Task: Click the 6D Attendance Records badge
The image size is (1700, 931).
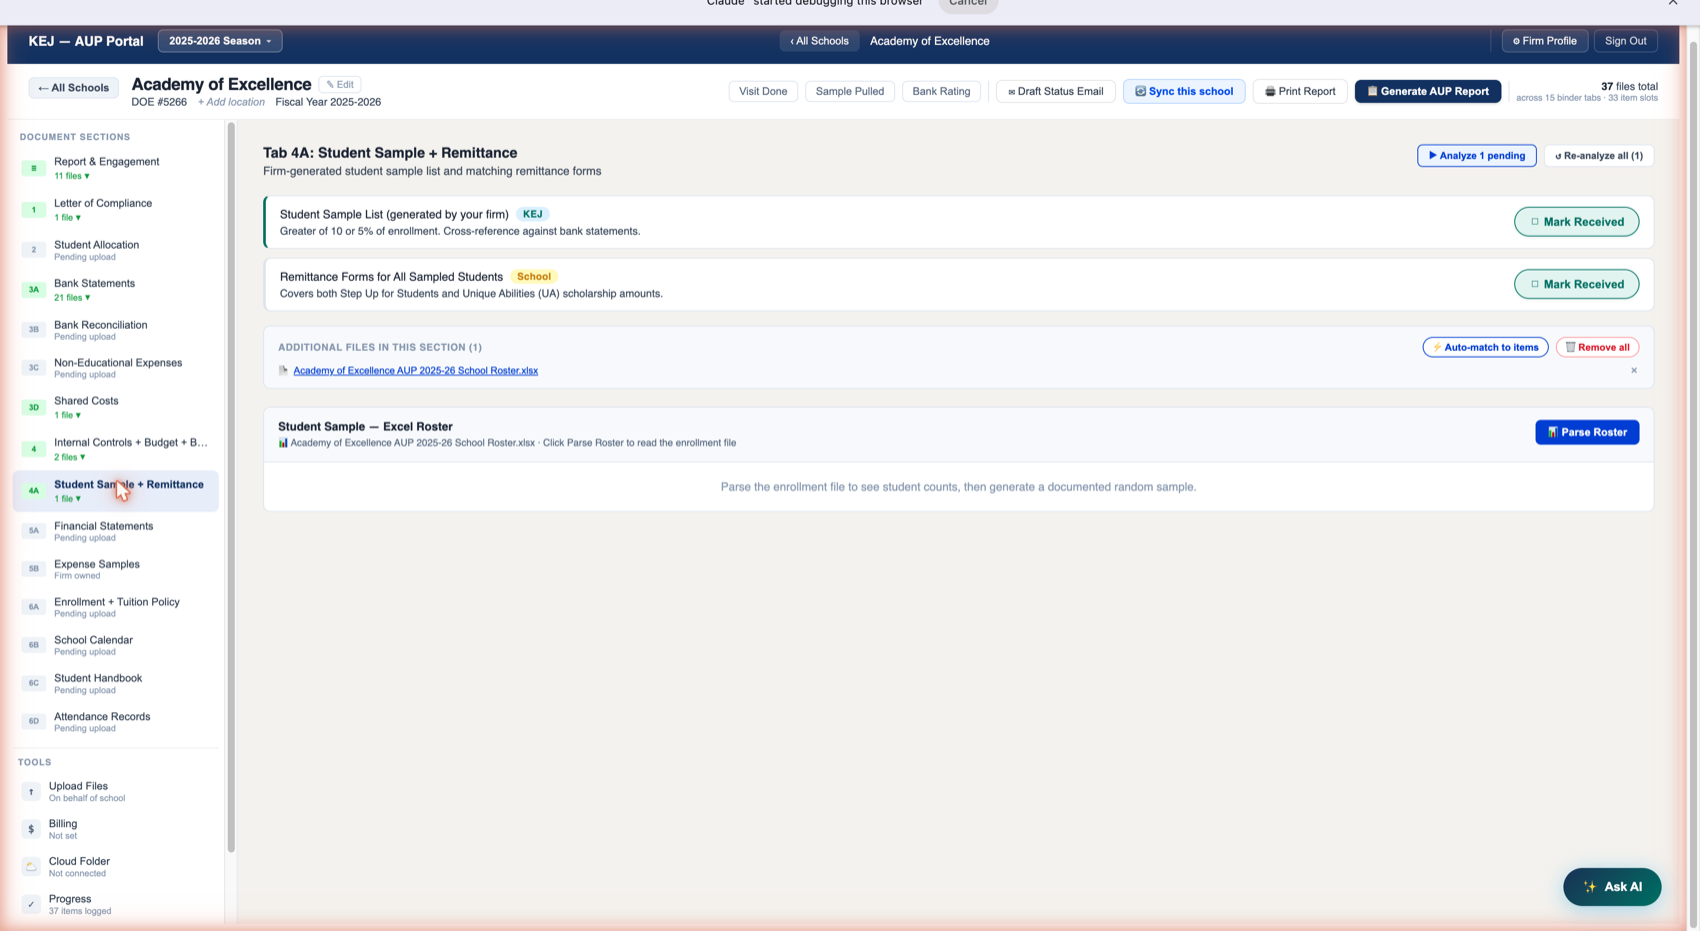Action: 33,721
